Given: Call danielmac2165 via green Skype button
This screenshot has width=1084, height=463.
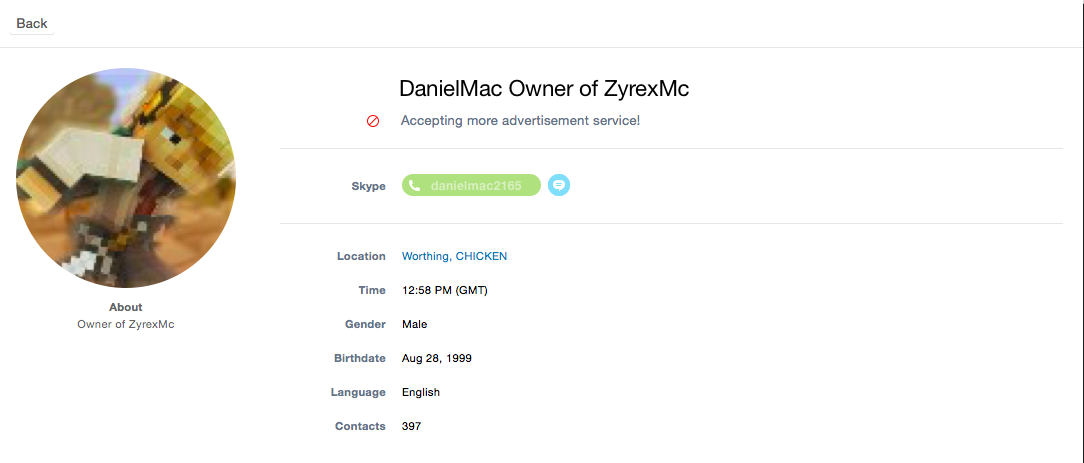Looking at the screenshot, I should click(x=471, y=185).
